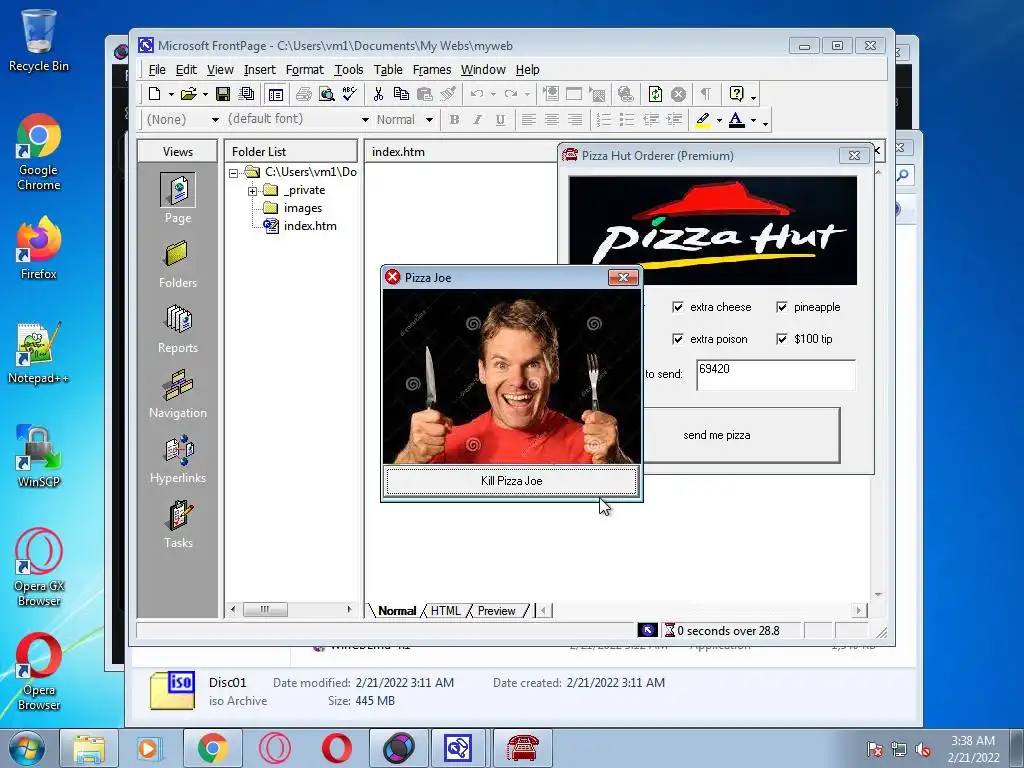Uncheck the pineapple checkbox
The height and width of the screenshot is (768, 1024).
pos(782,307)
